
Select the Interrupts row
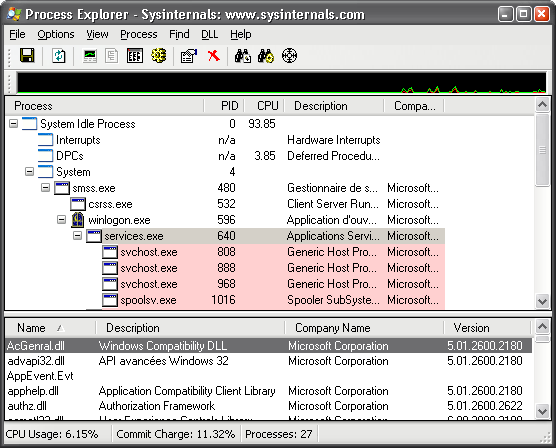click(x=225, y=140)
